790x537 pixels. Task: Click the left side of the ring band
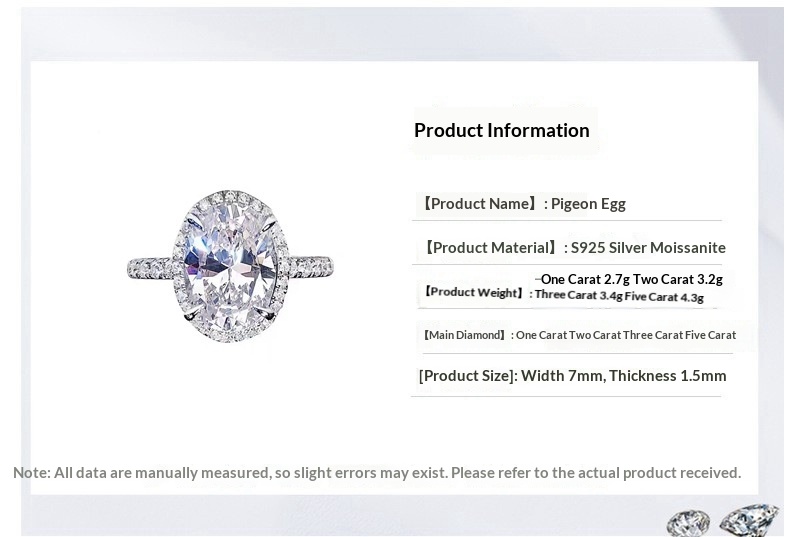[150, 267]
